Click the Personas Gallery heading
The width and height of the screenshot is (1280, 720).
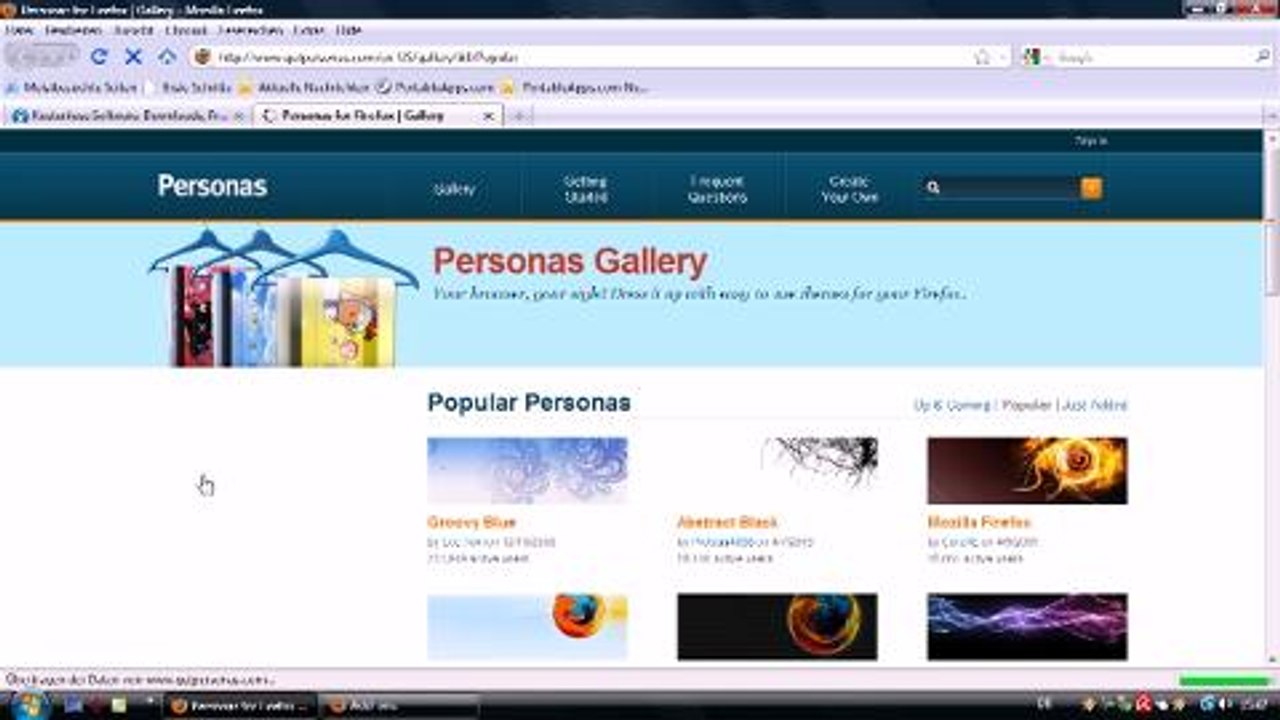[x=570, y=262]
